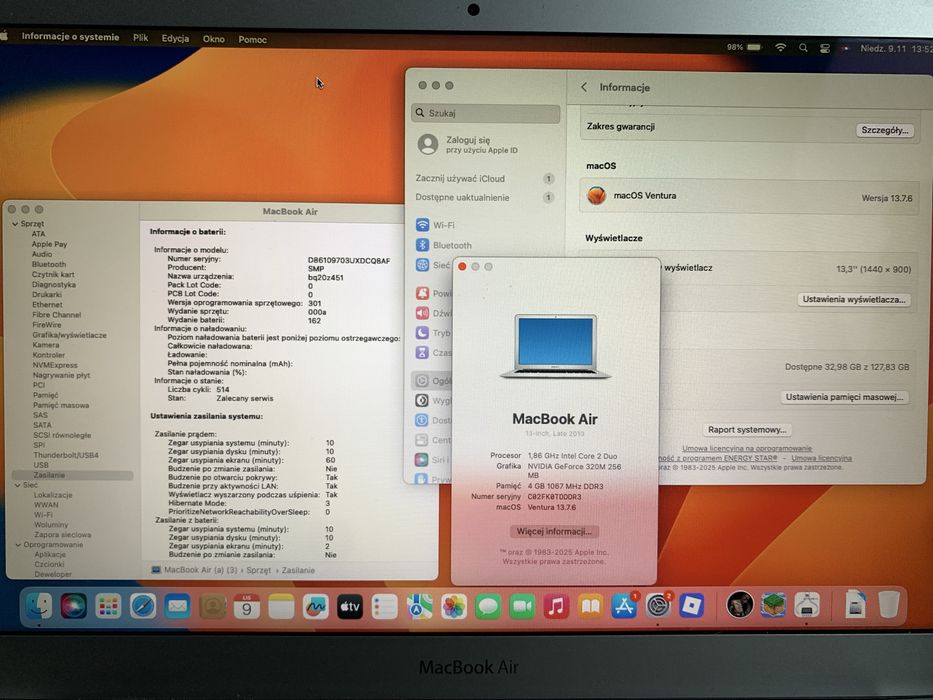Screen dimensions: 933x700
Task: Open Photos from the Dock
Action: point(453,607)
